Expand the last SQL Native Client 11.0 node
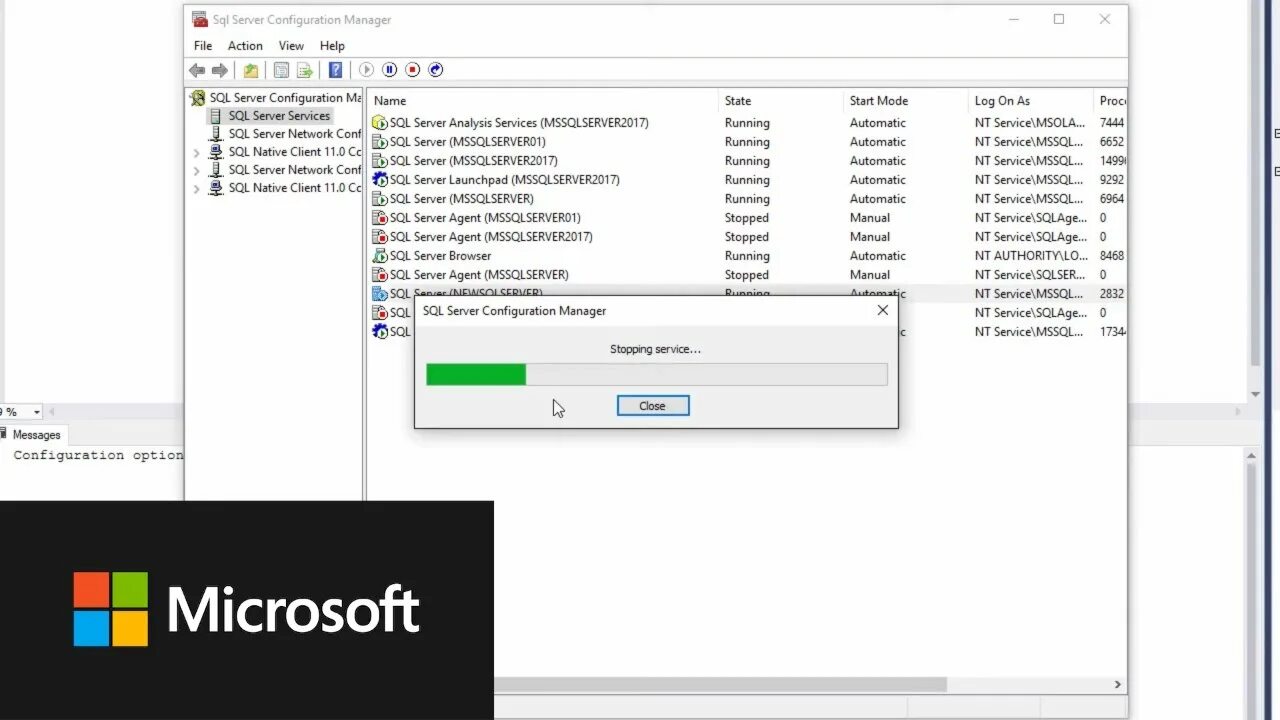 [x=197, y=189]
